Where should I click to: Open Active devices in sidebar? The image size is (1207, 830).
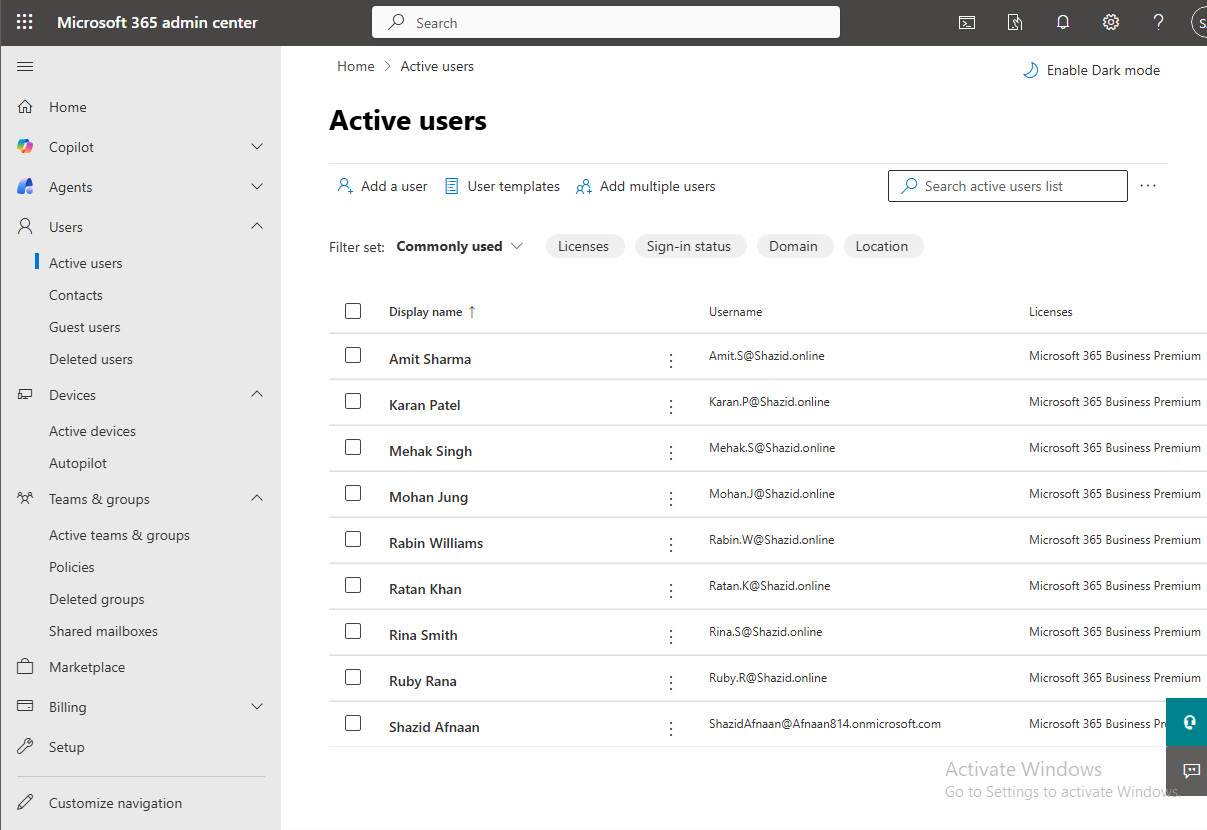(93, 431)
